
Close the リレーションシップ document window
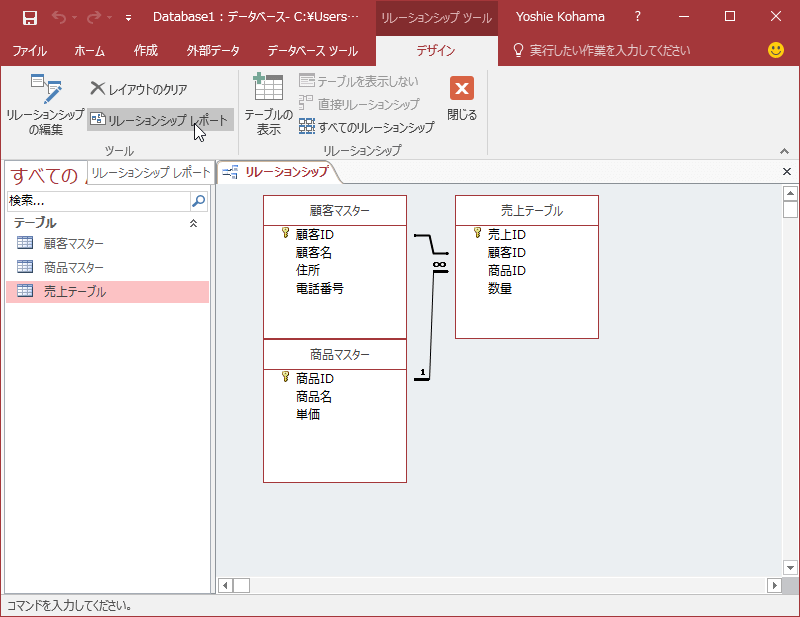787,172
